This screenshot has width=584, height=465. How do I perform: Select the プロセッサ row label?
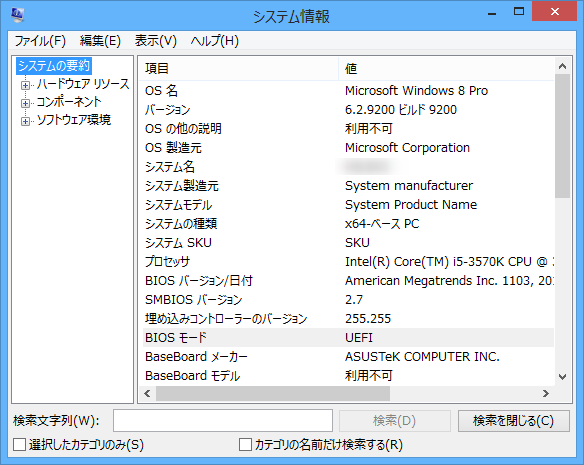click(x=167, y=262)
